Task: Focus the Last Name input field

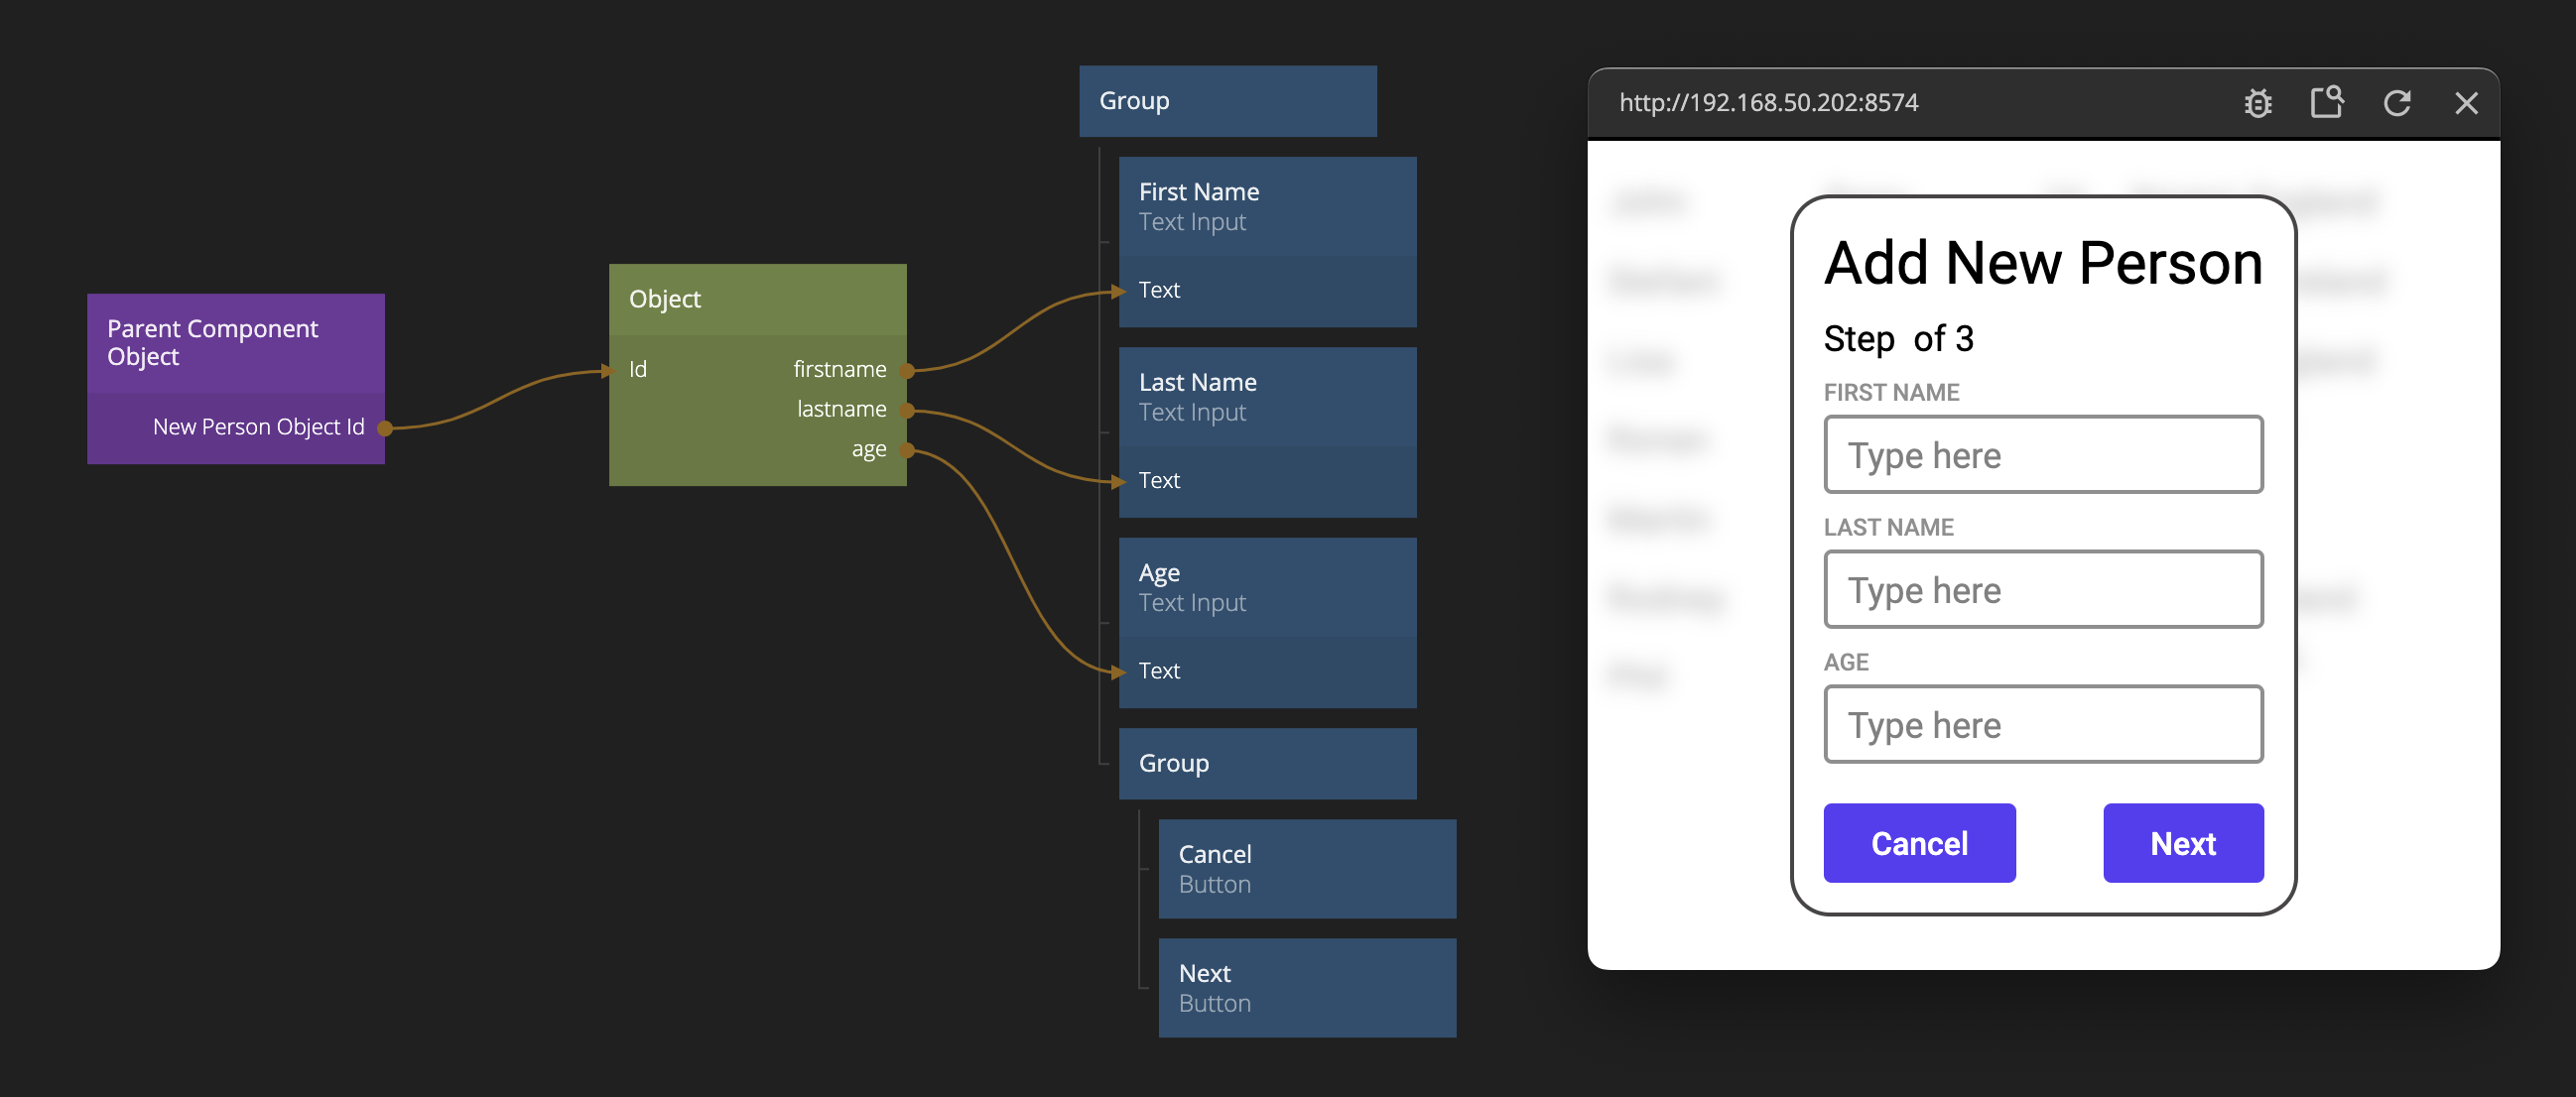Action: 2042,590
